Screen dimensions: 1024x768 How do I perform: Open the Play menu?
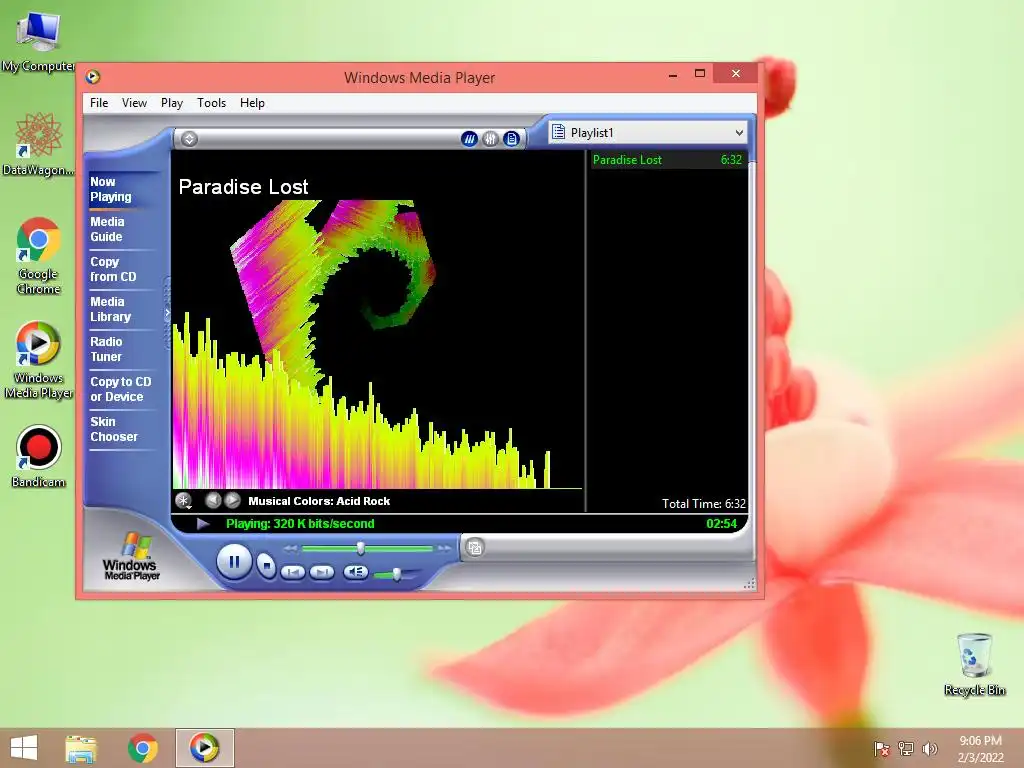point(172,103)
